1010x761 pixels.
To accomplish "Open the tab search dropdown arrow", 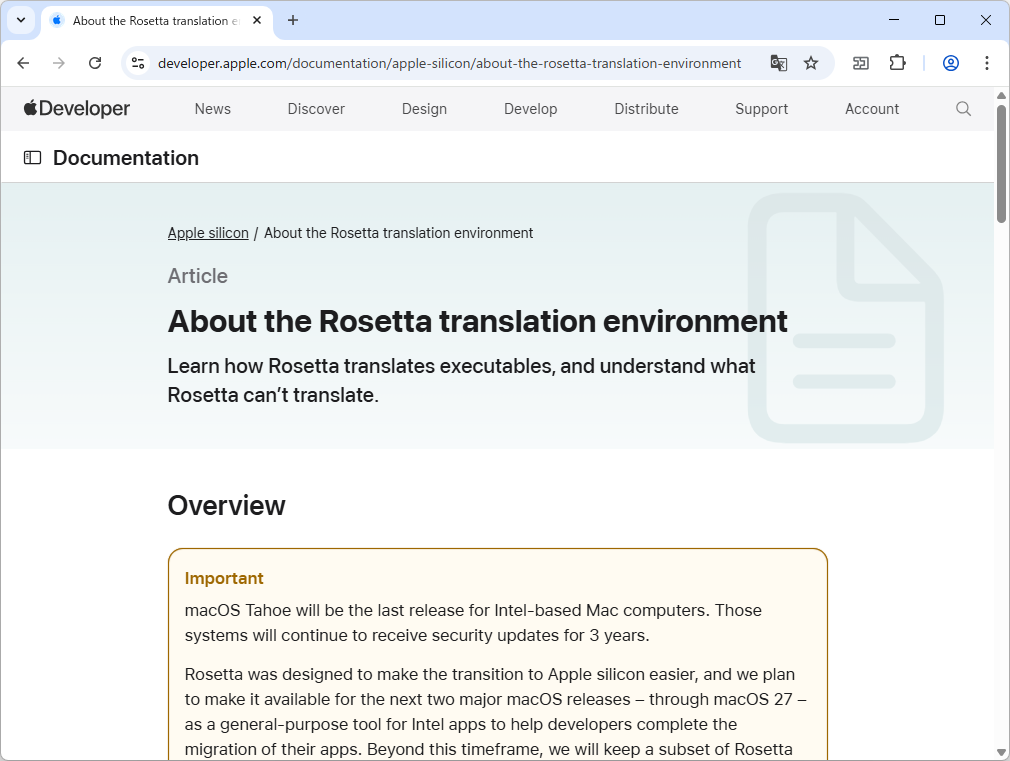I will (x=21, y=20).
